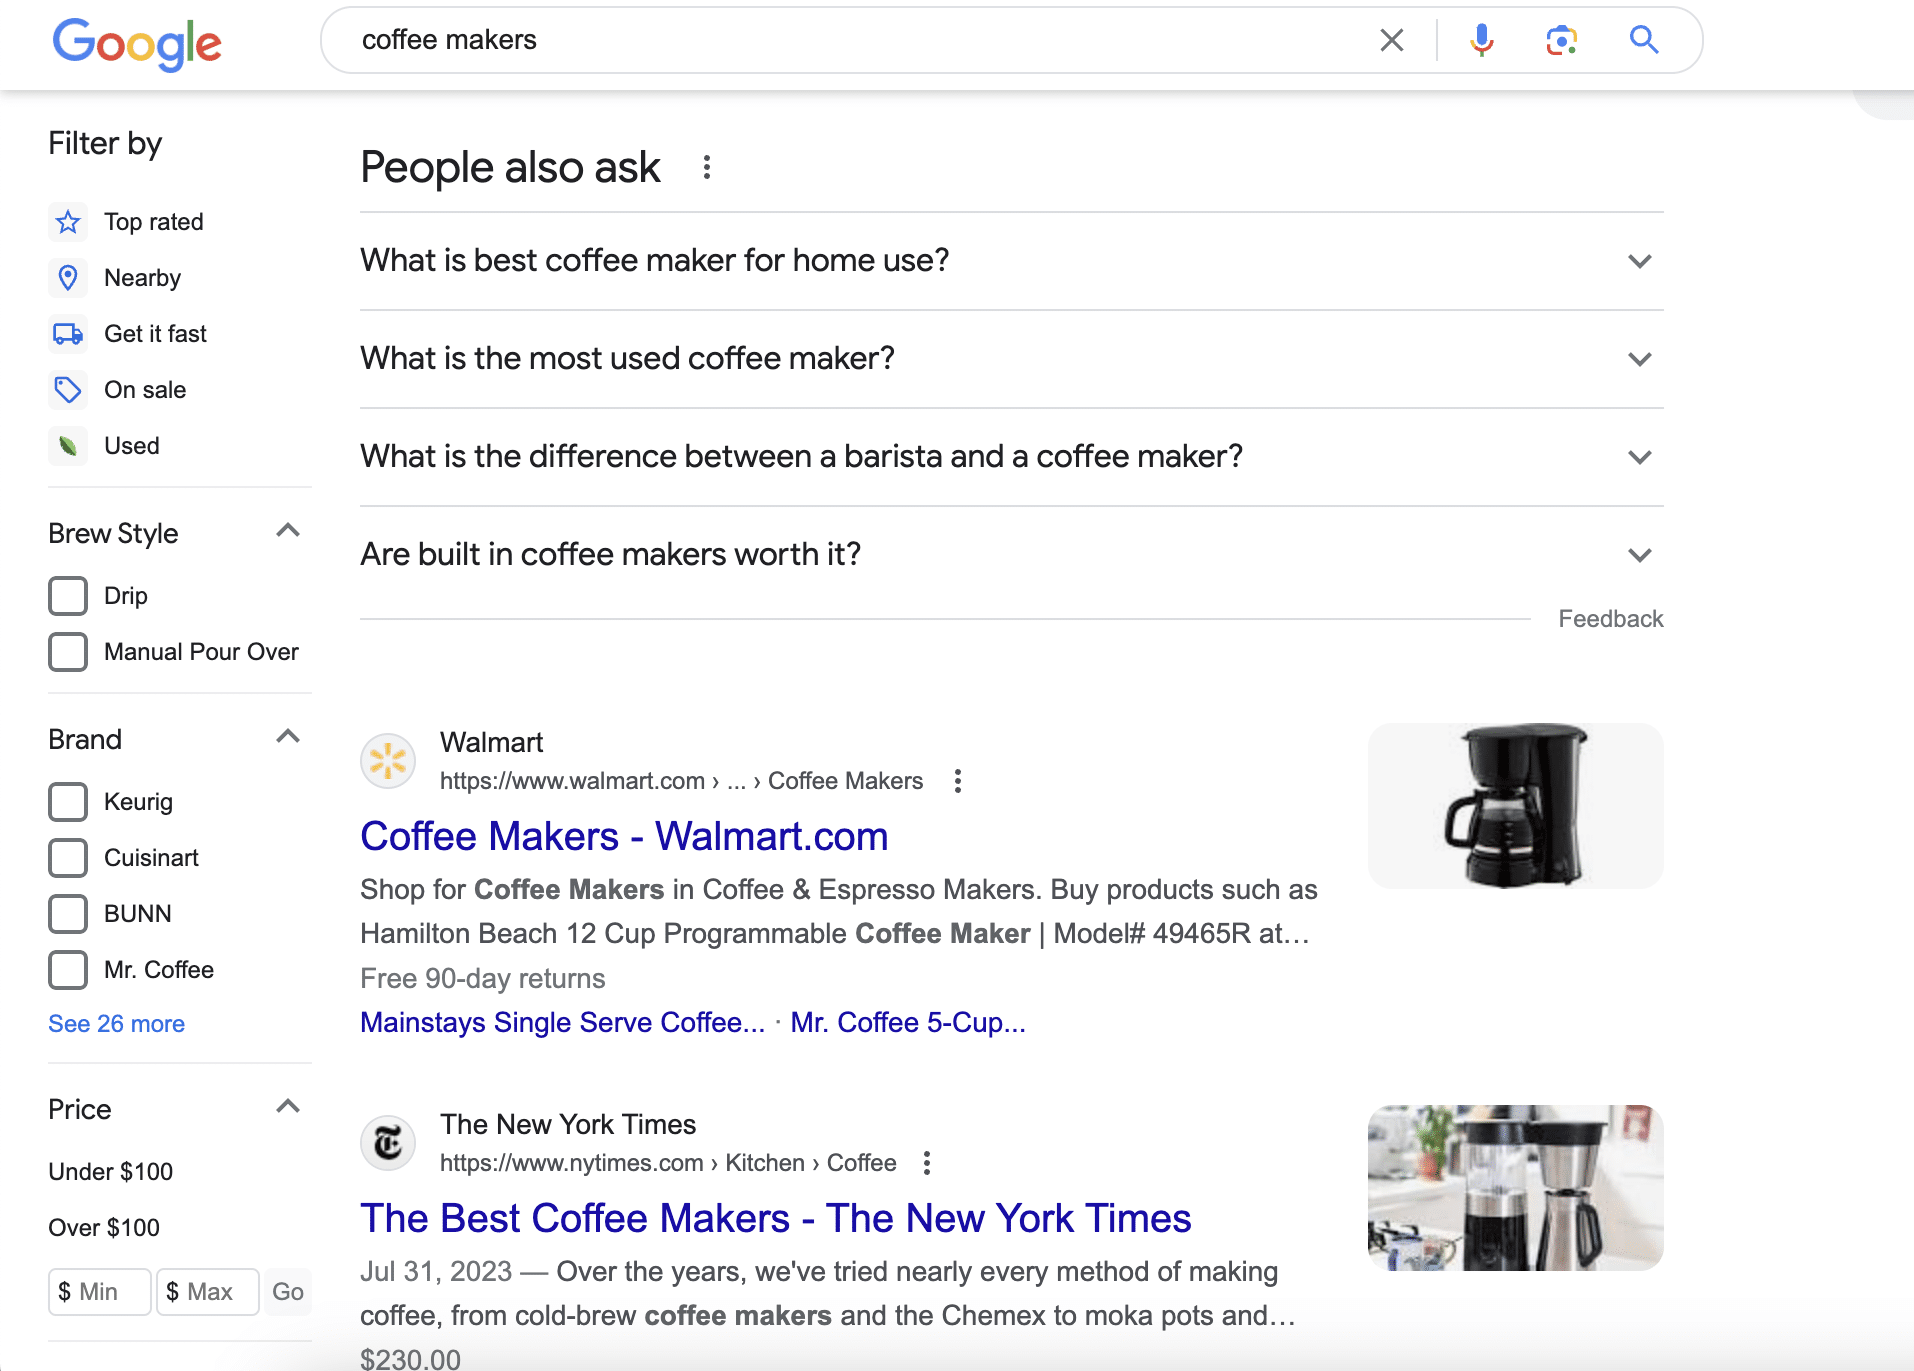Expand 'most used coffee maker' question

point(1011,359)
